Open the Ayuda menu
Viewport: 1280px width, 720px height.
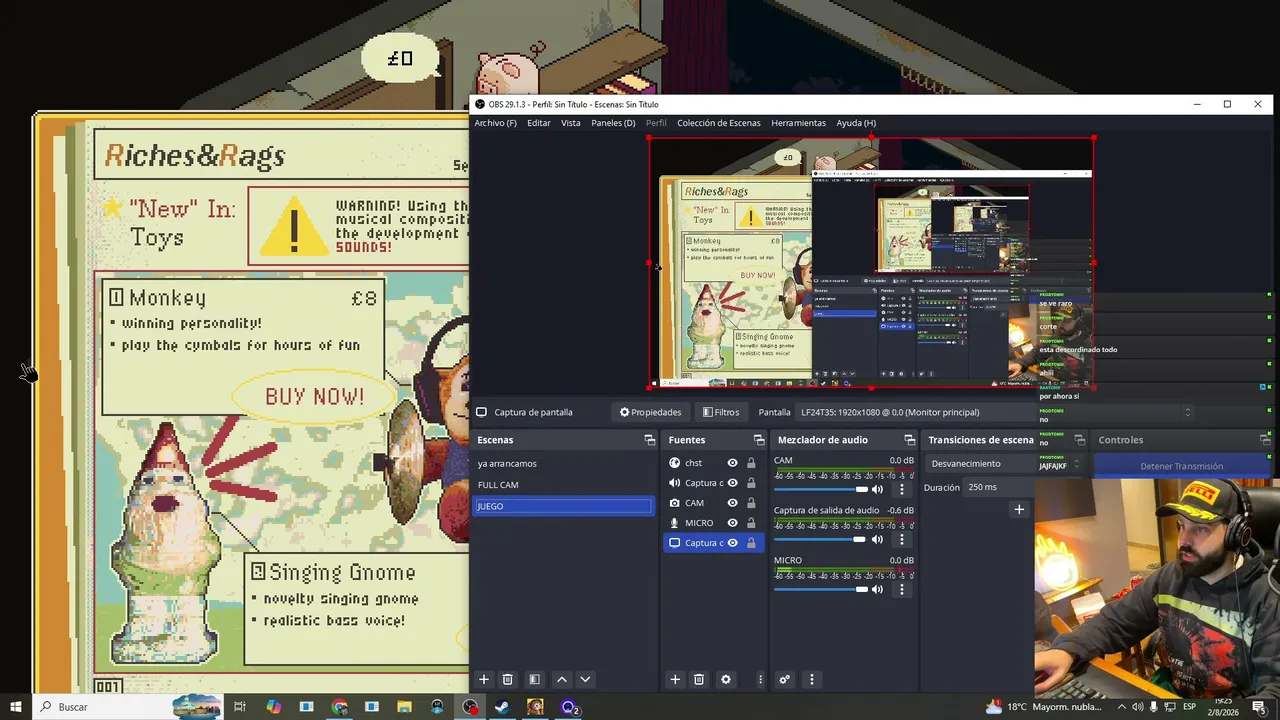(x=856, y=123)
